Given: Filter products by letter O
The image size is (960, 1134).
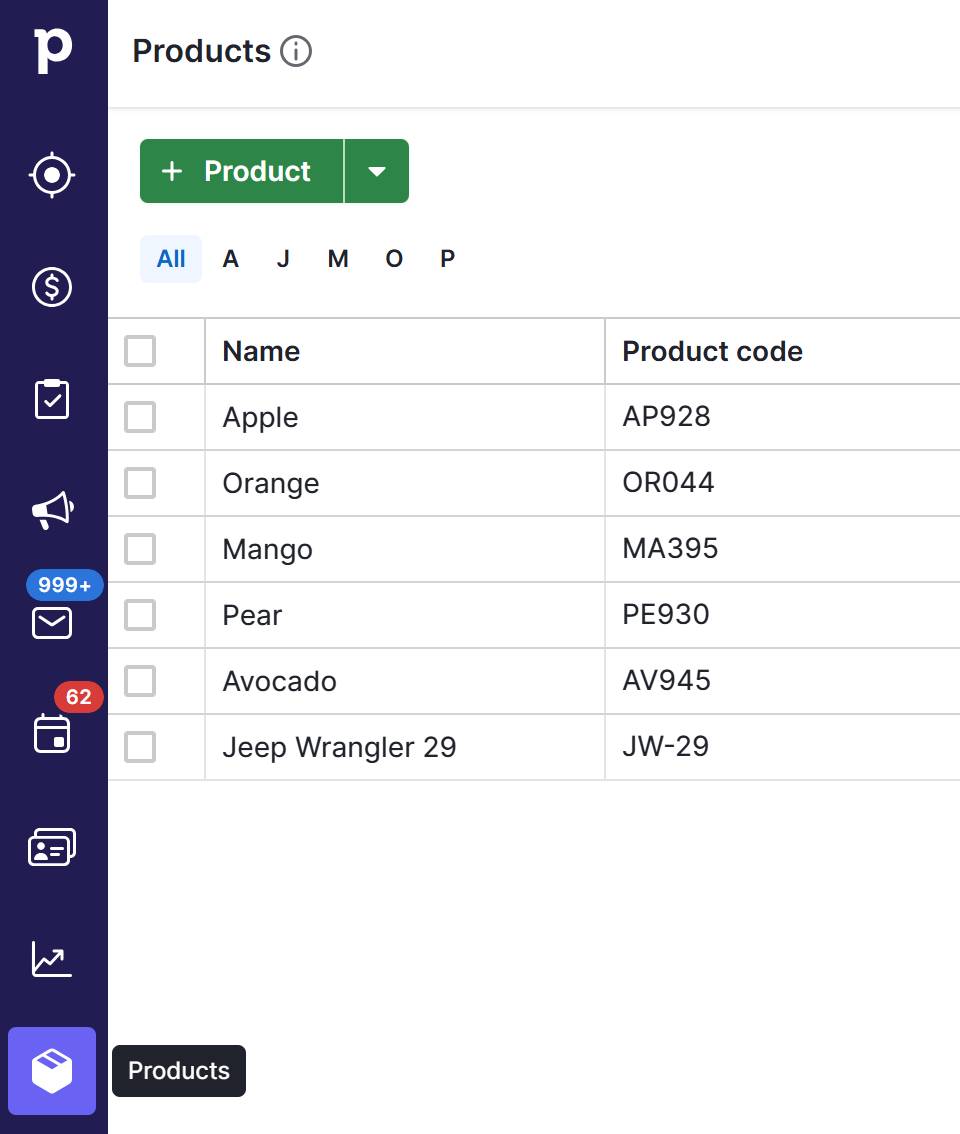Looking at the screenshot, I should coord(394,259).
